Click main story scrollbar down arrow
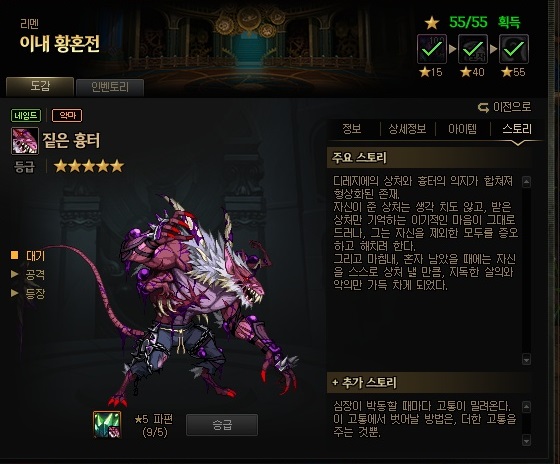 click(x=526, y=359)
